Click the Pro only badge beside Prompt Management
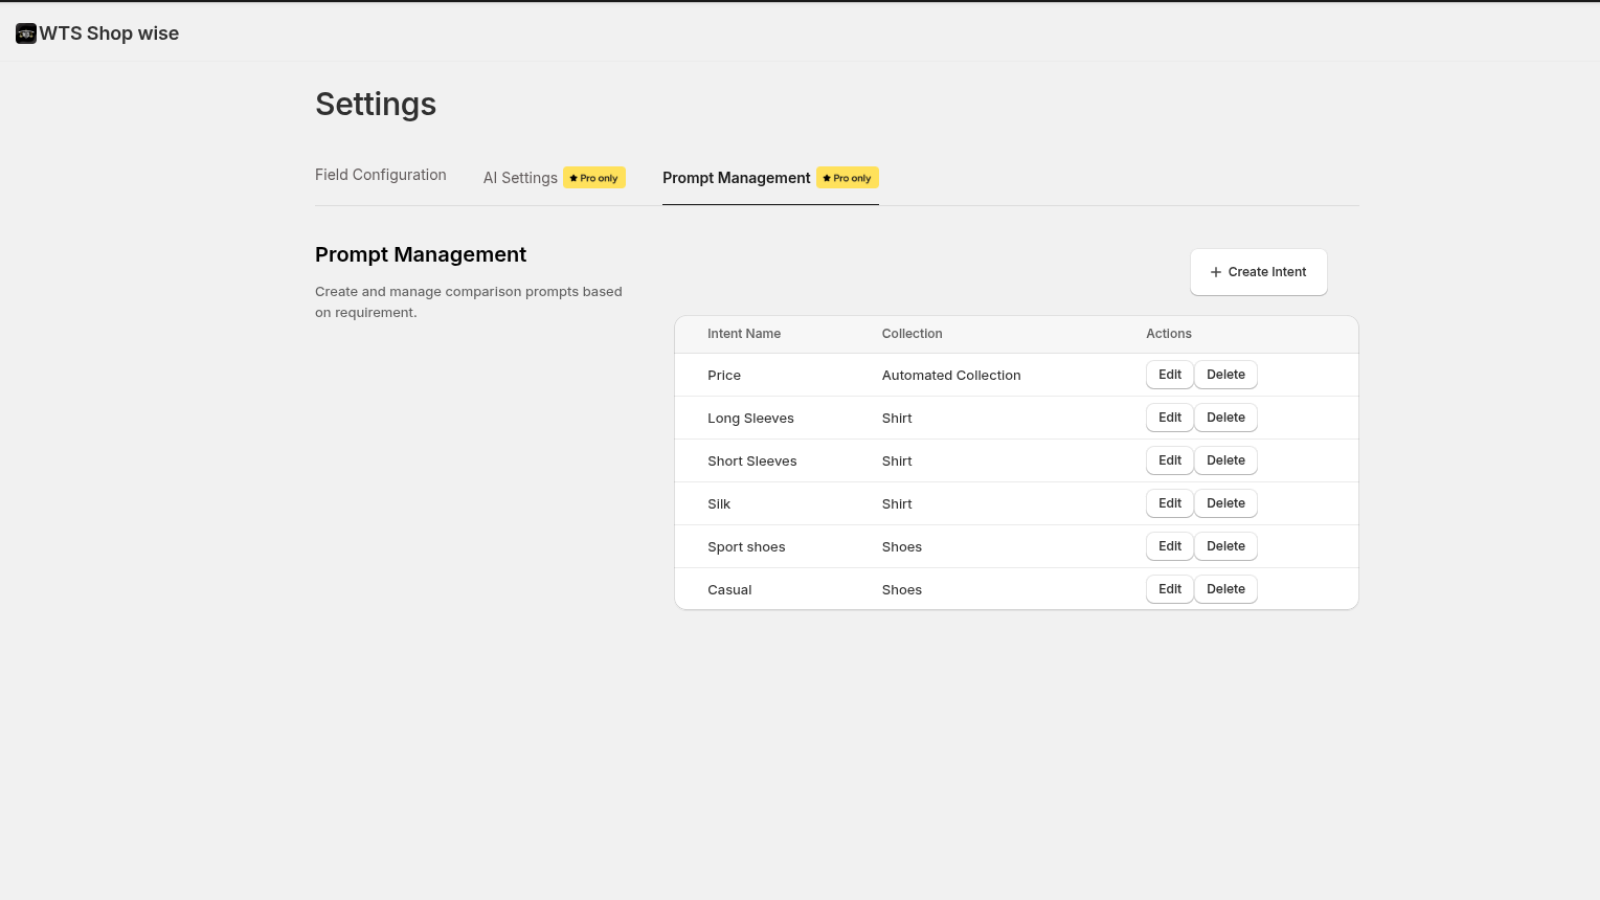 point(847,177)
